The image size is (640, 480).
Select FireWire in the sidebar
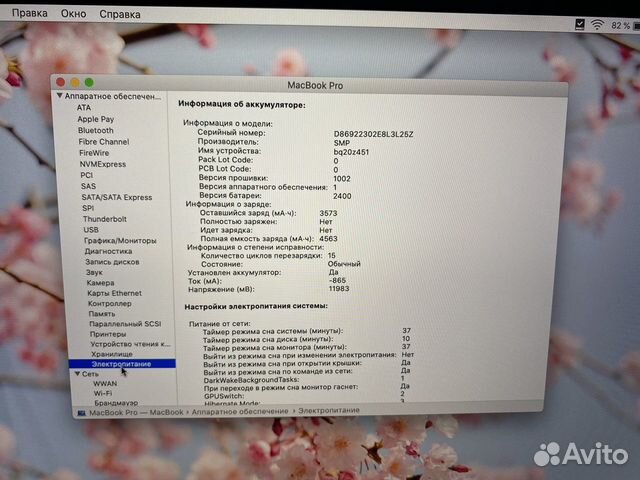click(94, 153)
